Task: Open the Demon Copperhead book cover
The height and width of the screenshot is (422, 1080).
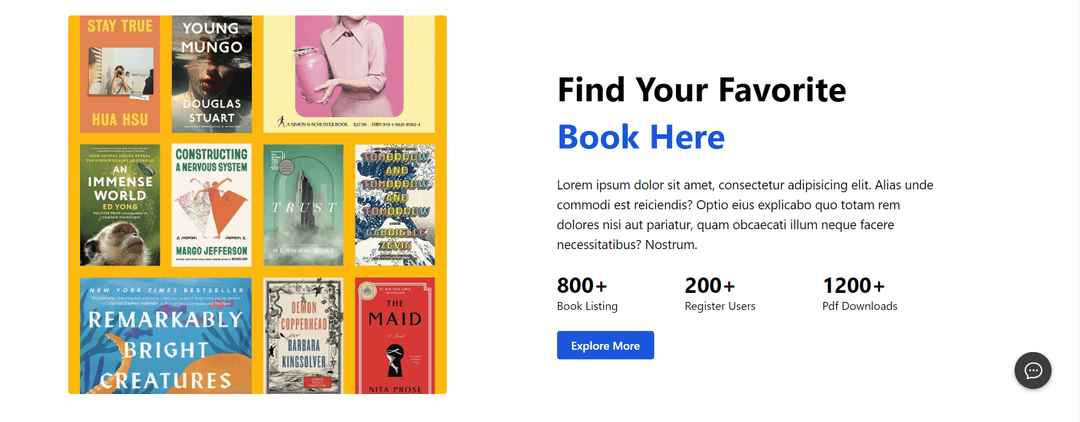Action: coord(304,335)
